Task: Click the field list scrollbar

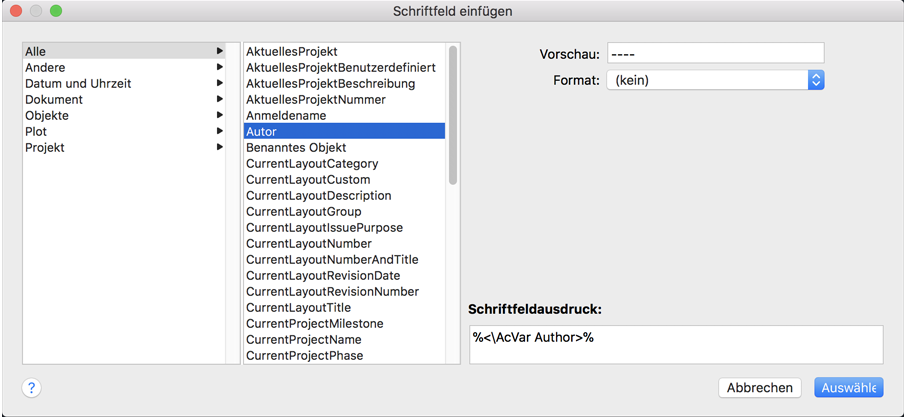Action: click(453, 115)
